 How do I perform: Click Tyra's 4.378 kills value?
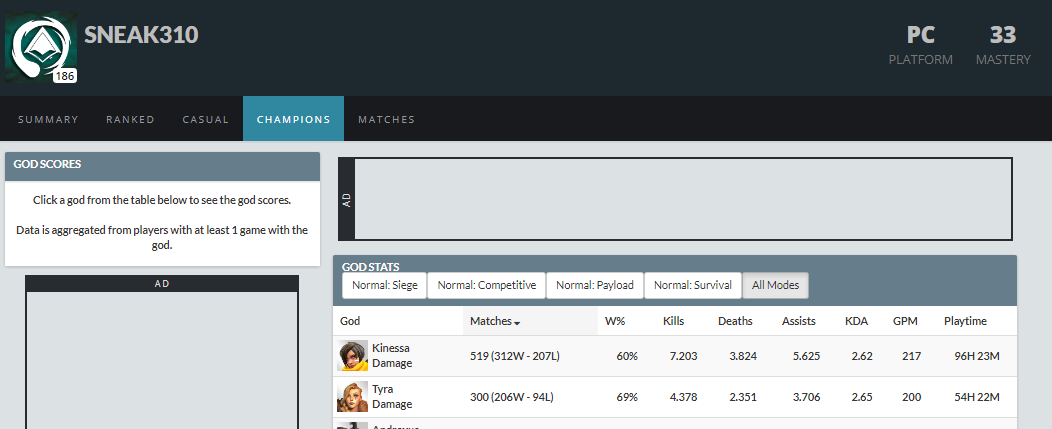pos(683,397)
